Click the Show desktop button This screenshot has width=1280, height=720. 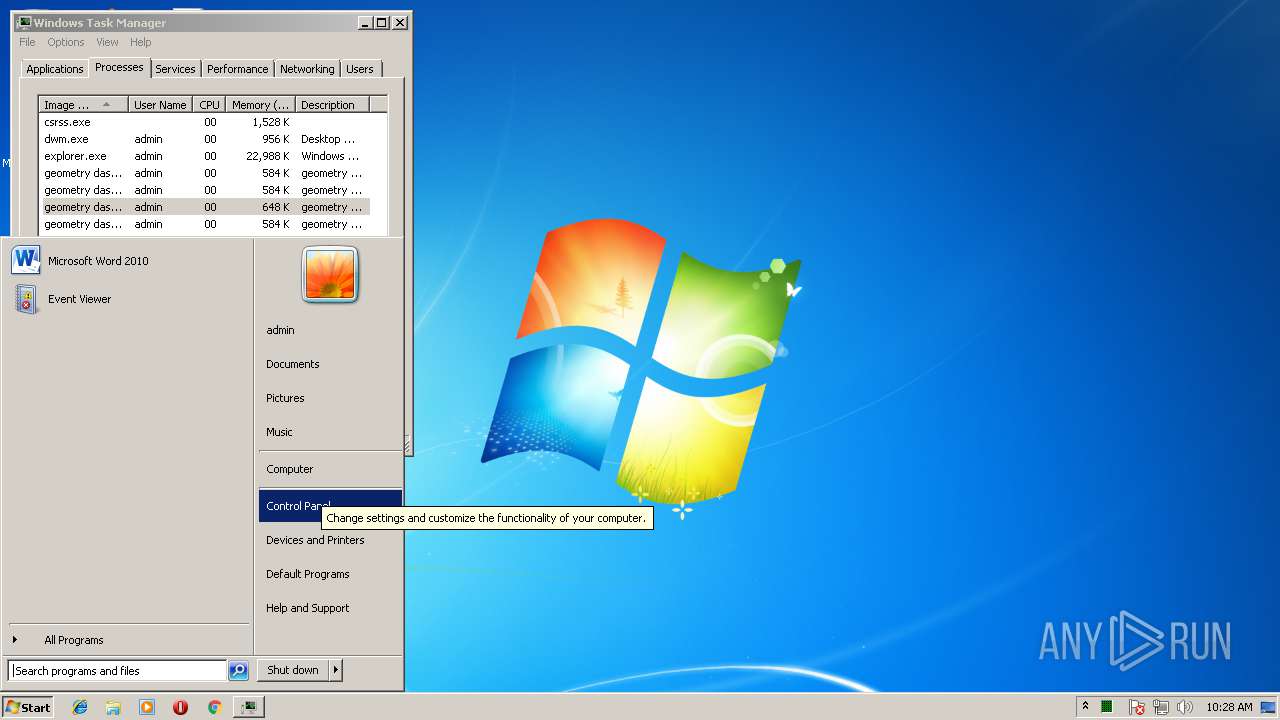coord(1269,707)
